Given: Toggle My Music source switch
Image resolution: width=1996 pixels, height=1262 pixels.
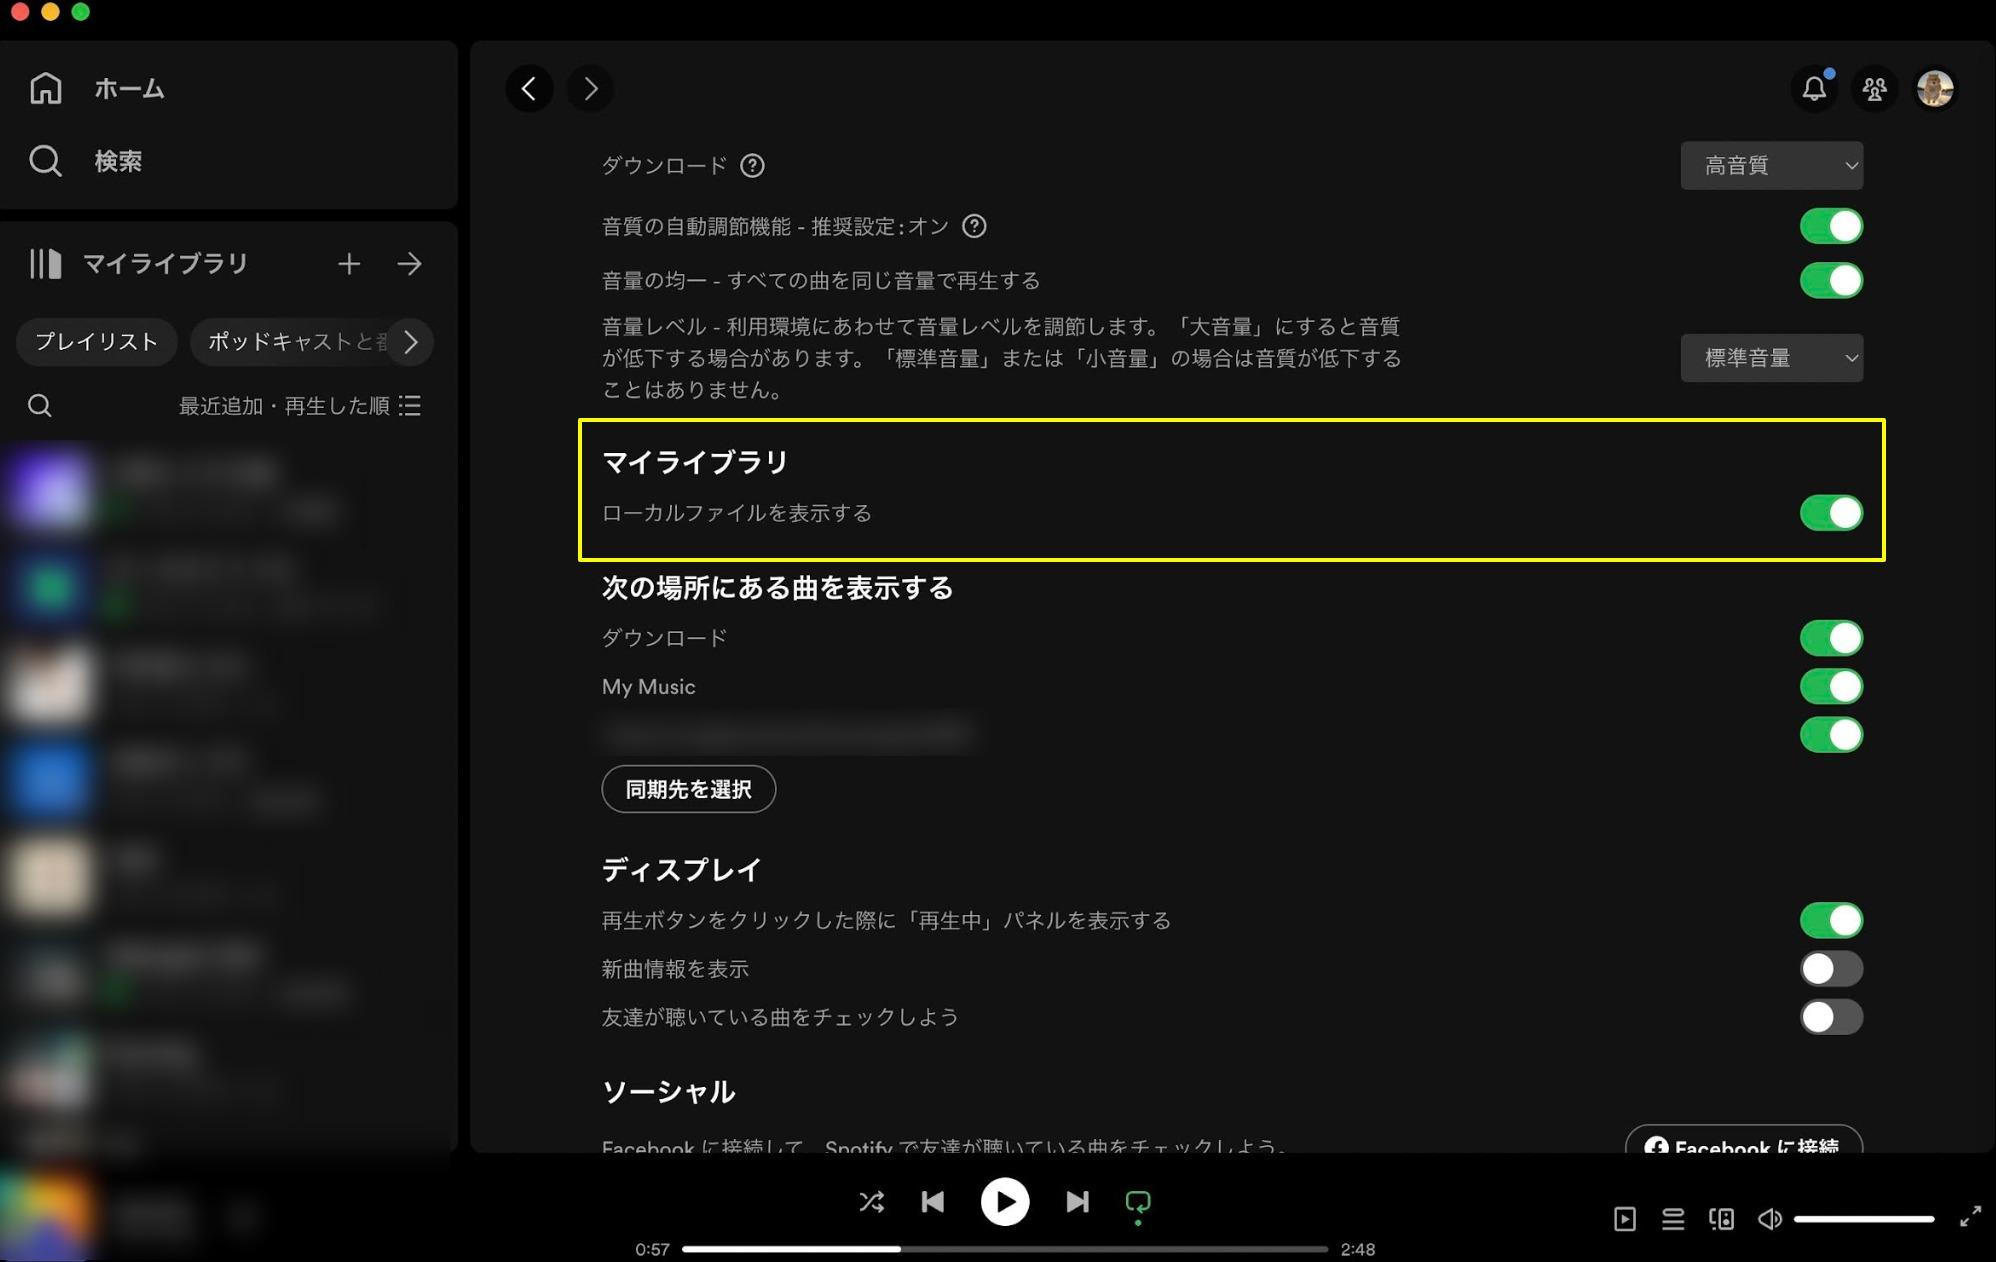Looking at the screenshot, I should [x=1831, y=687].
